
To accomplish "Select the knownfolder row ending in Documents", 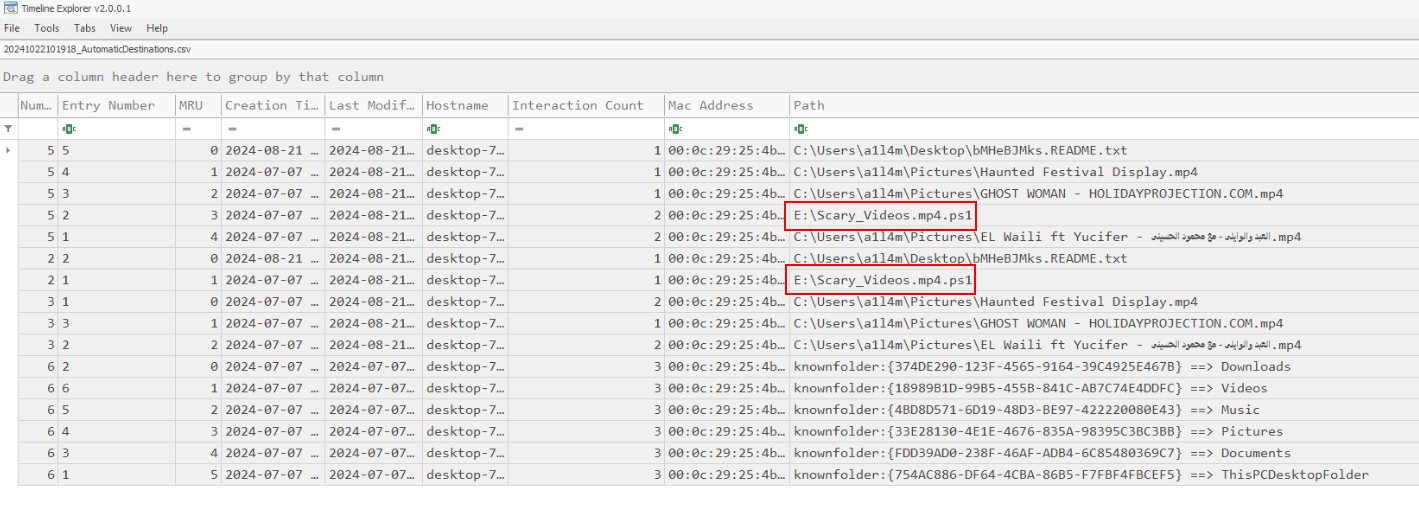I will [709, 453].
